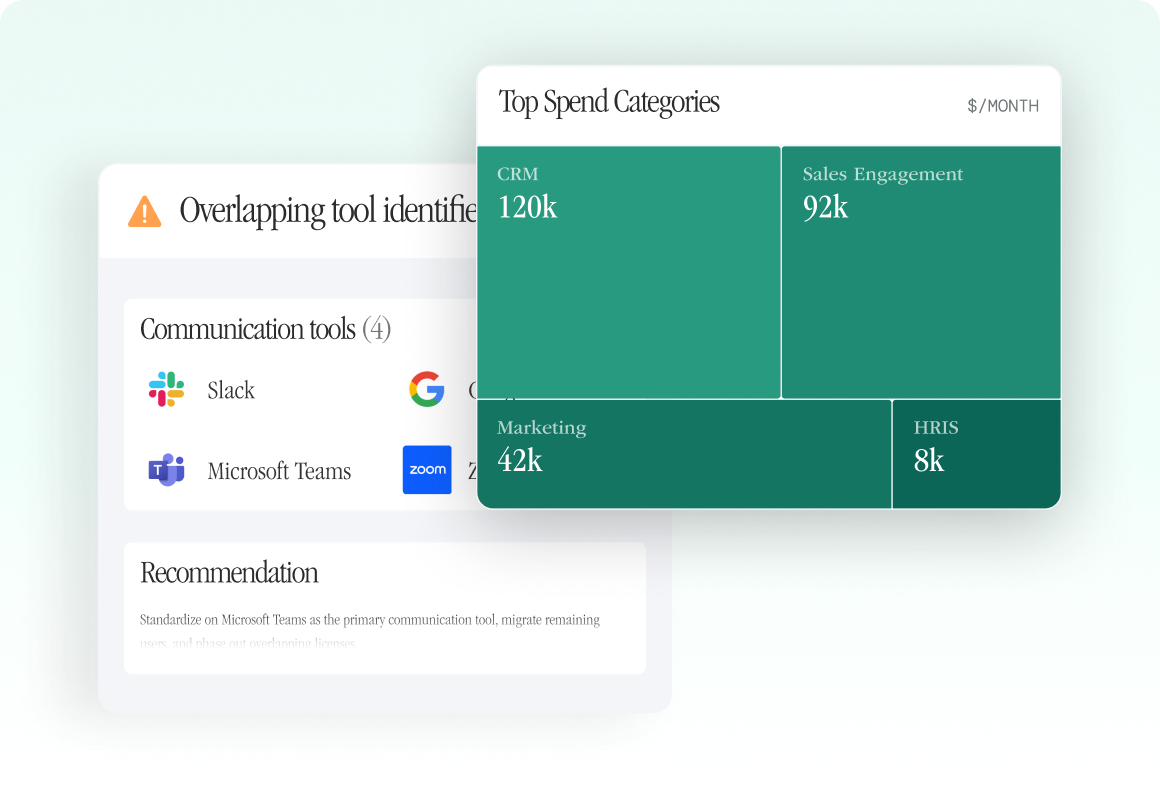This screenshot has width=1160, height=800.
Task: Click the Google logo icon
Action: point(427,389)
